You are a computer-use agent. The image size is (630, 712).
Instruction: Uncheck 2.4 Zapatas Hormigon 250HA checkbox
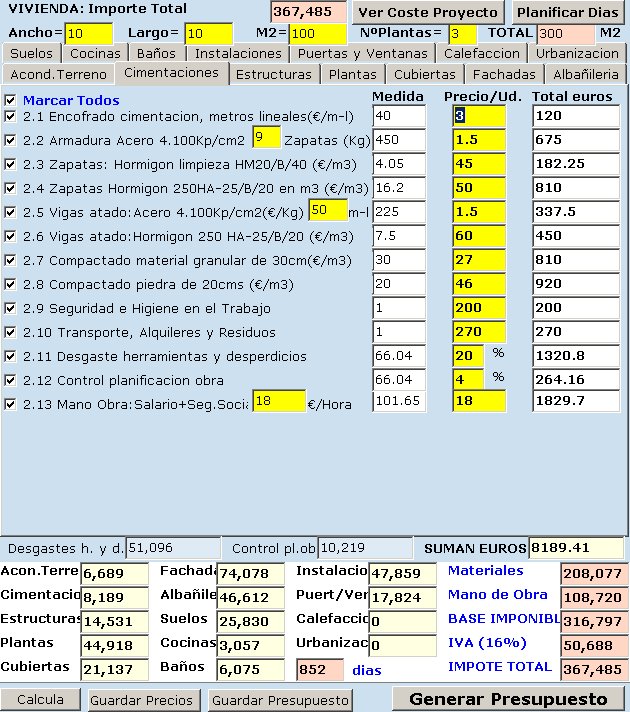click(10, 188)
